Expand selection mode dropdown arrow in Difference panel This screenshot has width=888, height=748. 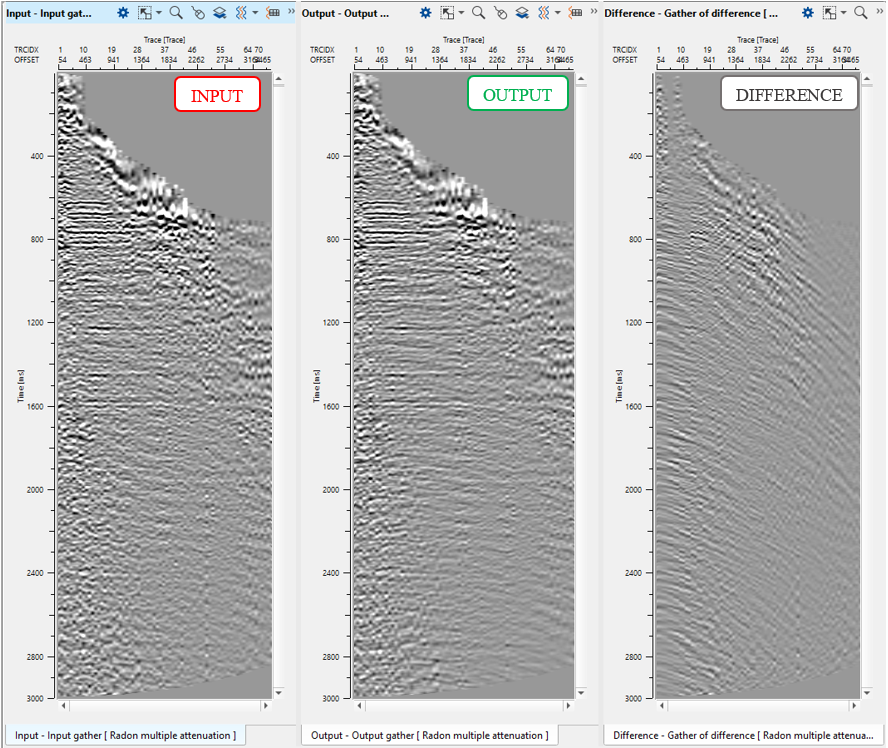click(x=842, y=14)
